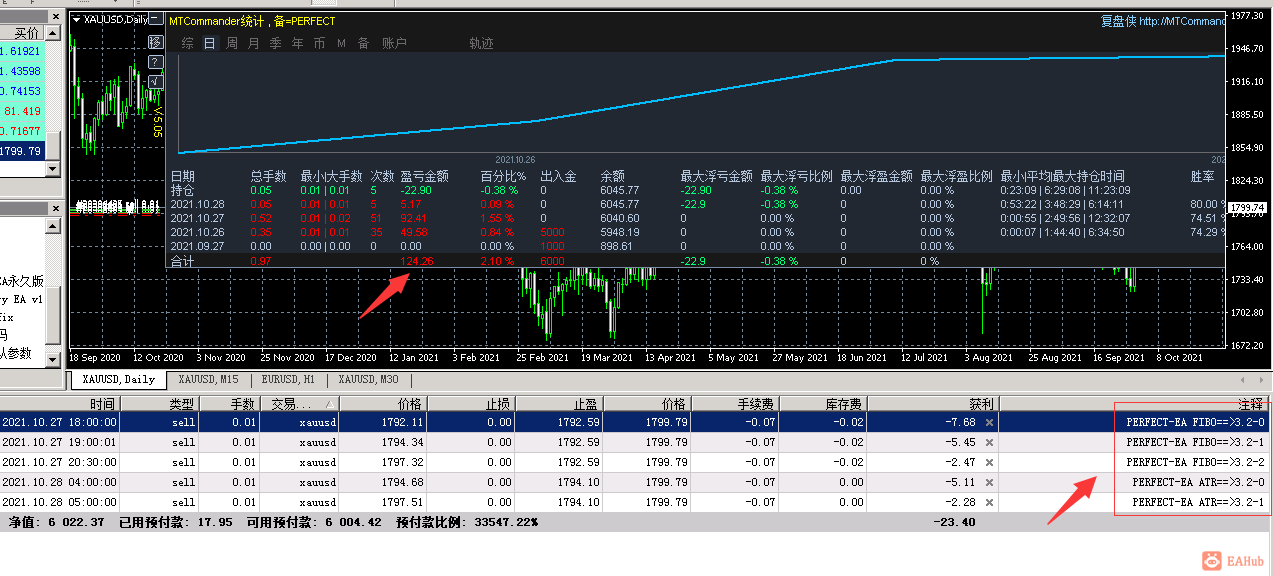Screen dimensions: 1273x576
Task: Click the dropdown arrow below the EA parameter list
Action: point(52,360)
